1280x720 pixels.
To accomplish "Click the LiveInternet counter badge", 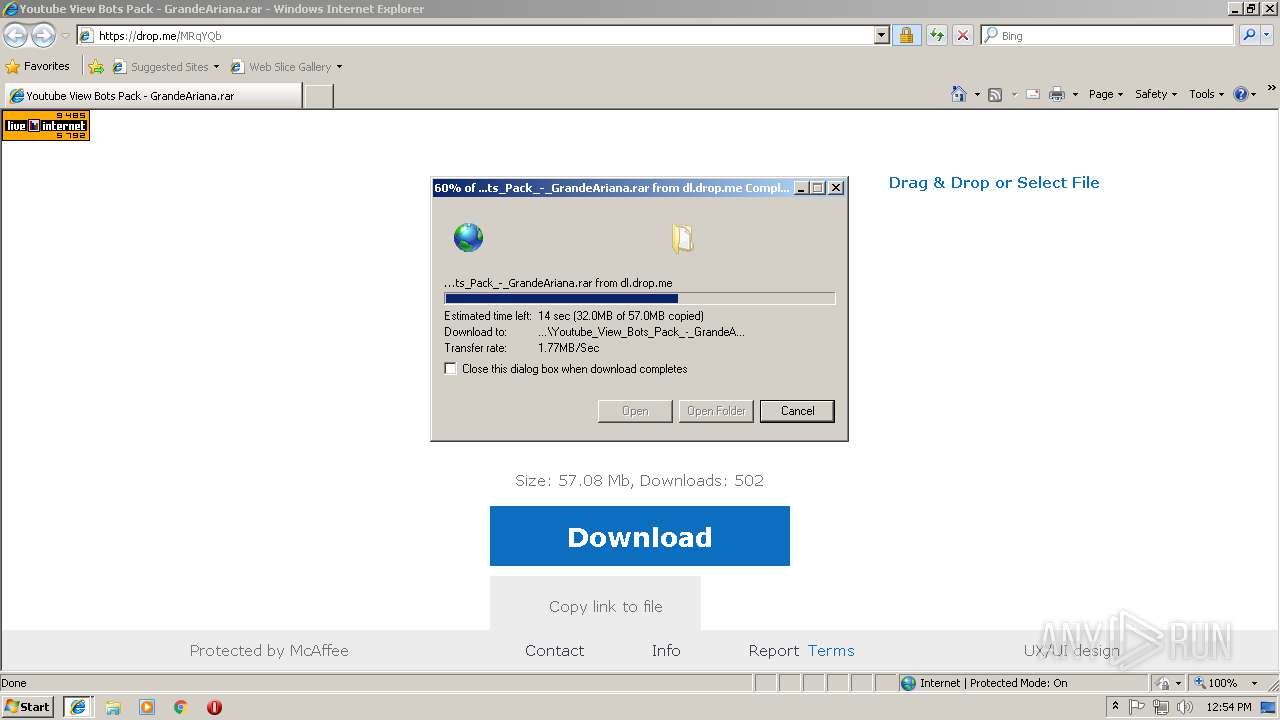I will 46,125.
